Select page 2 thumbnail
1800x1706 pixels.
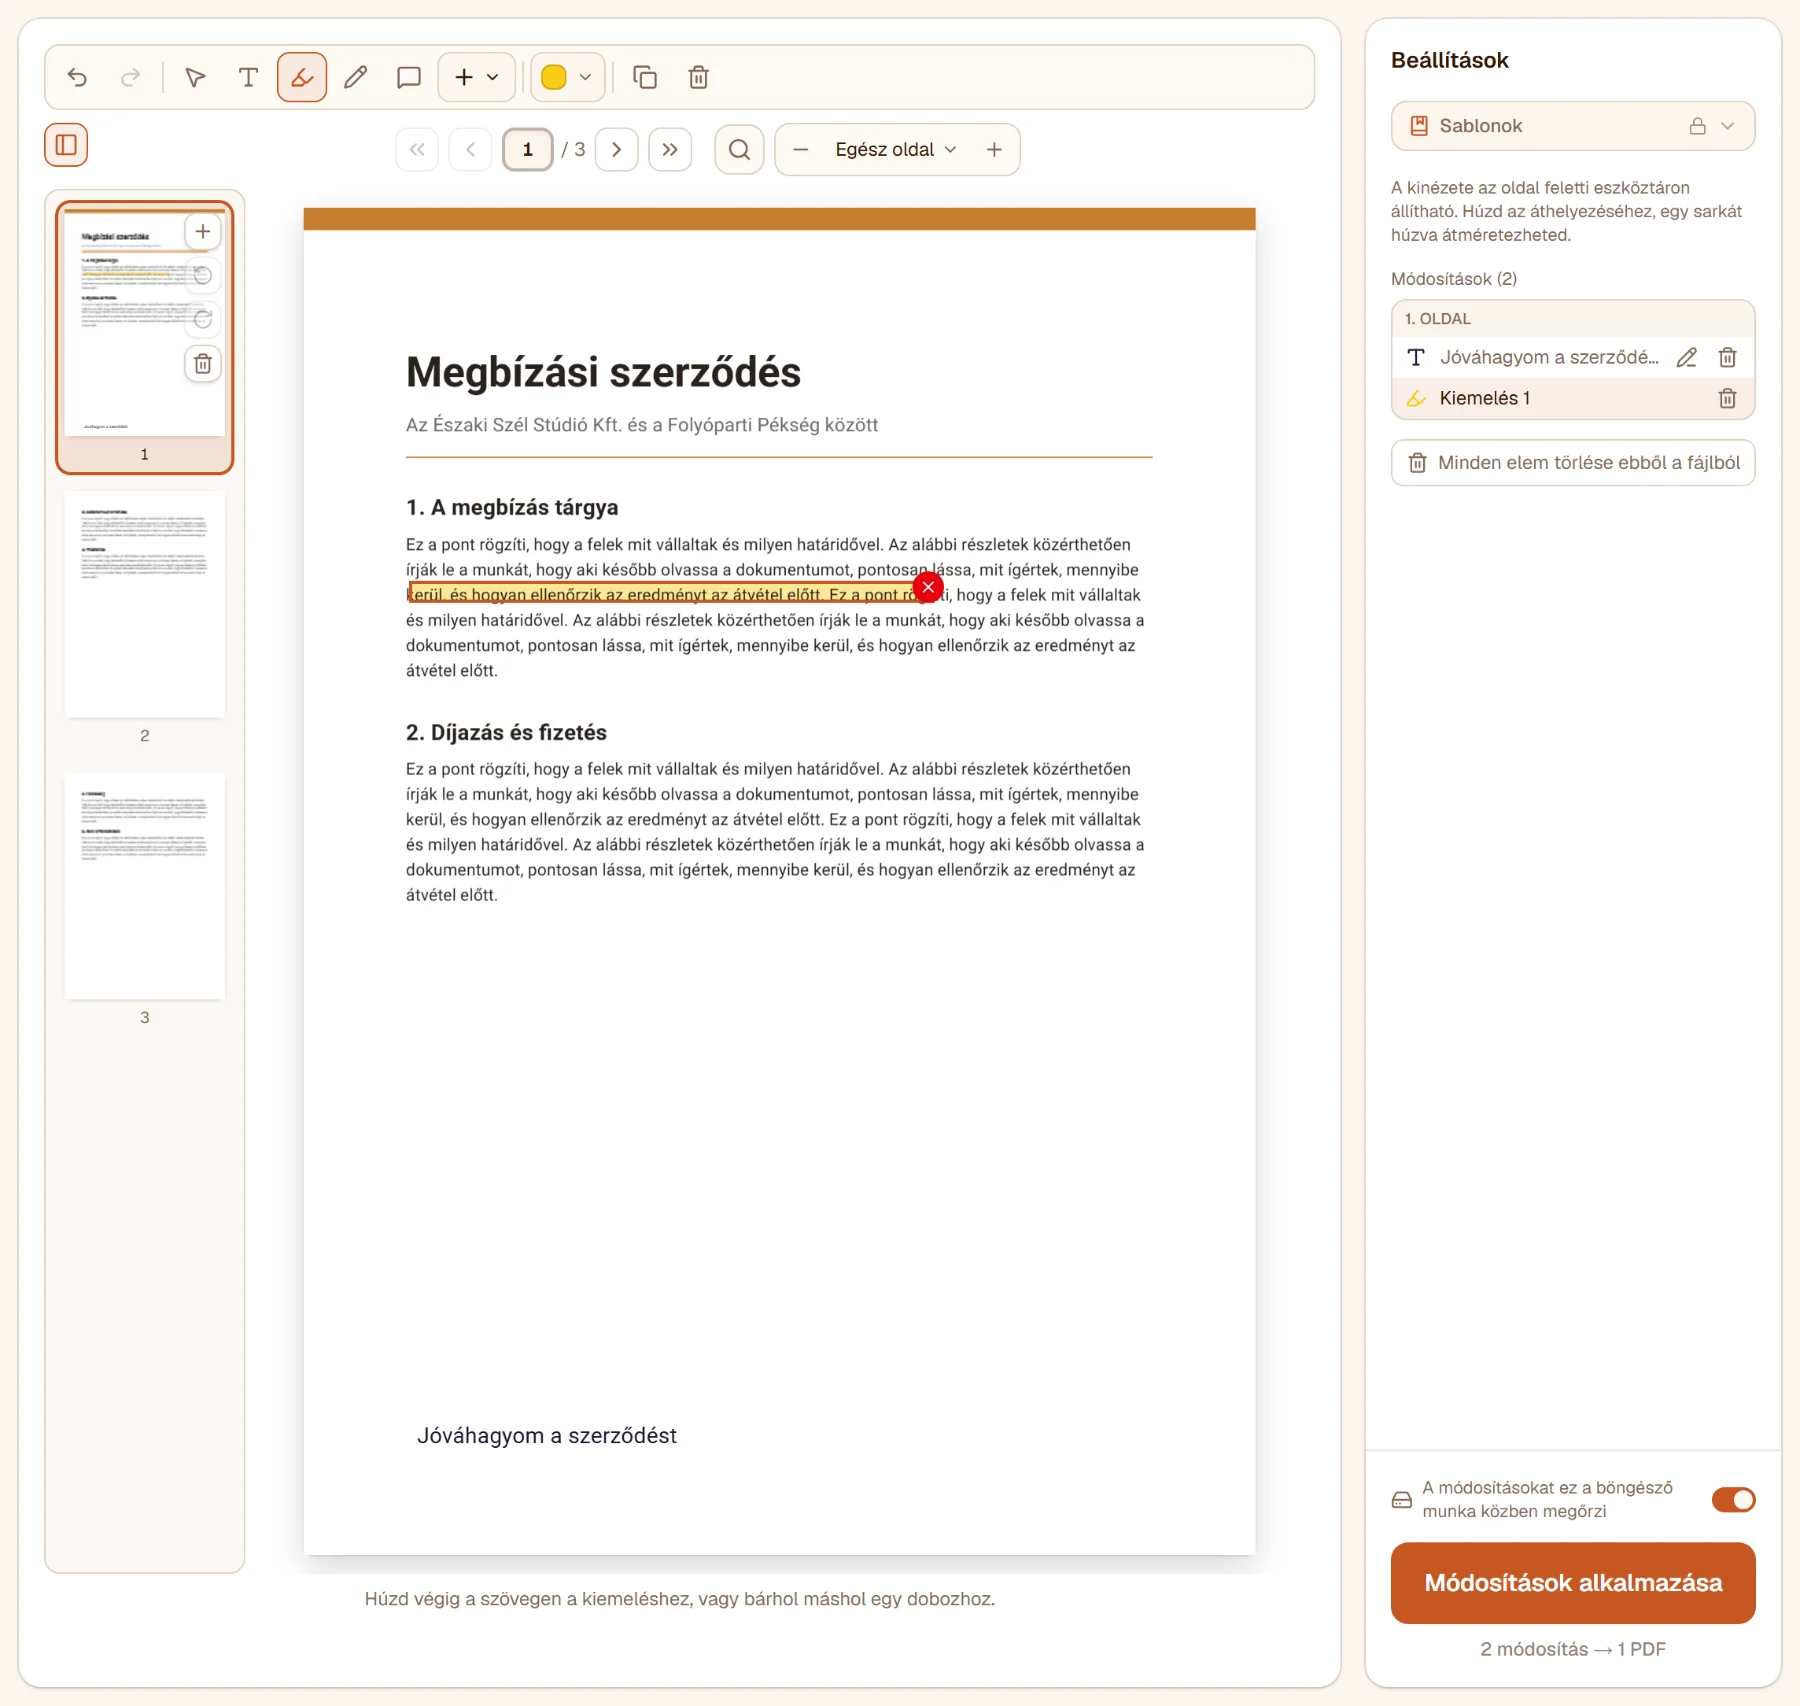(x=145, y=604)
